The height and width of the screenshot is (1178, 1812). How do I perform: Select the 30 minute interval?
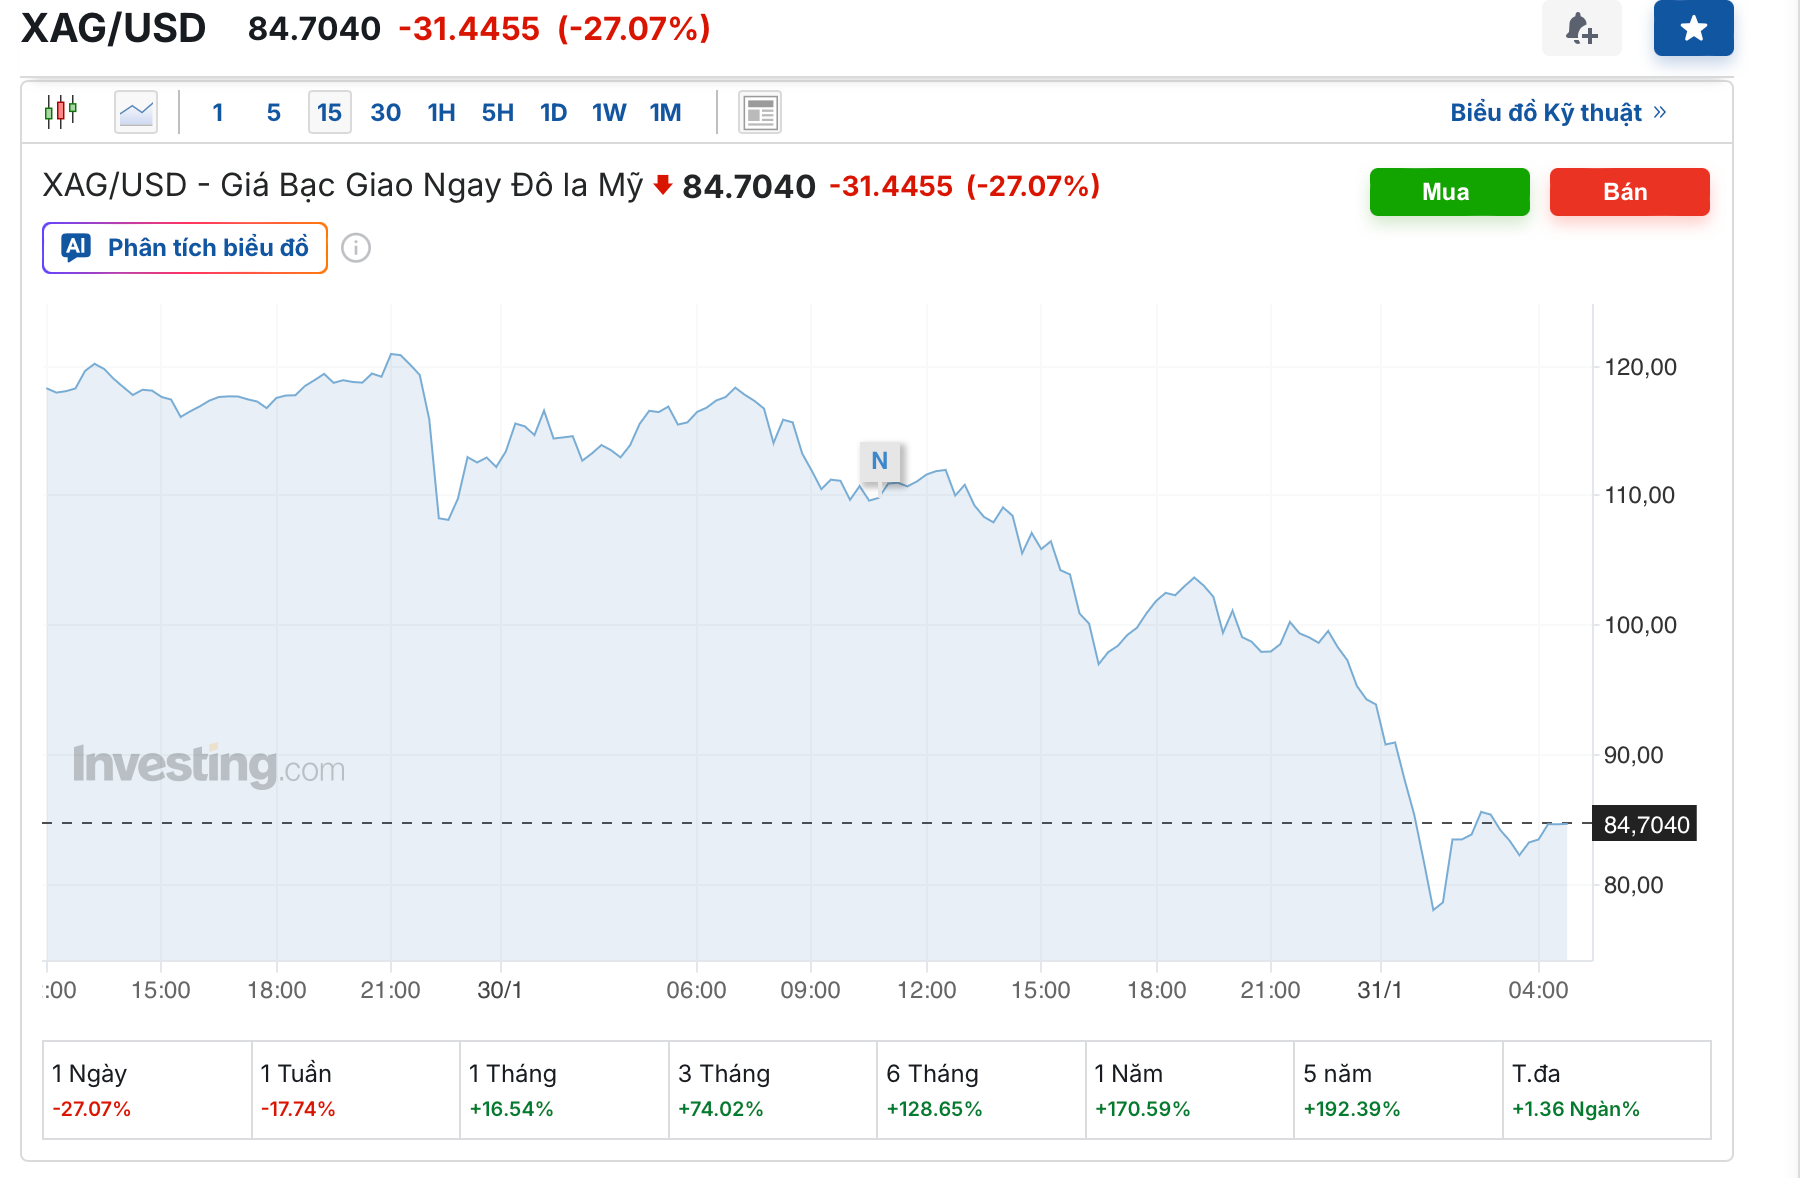pyautogui.click(x=385, y=112)
